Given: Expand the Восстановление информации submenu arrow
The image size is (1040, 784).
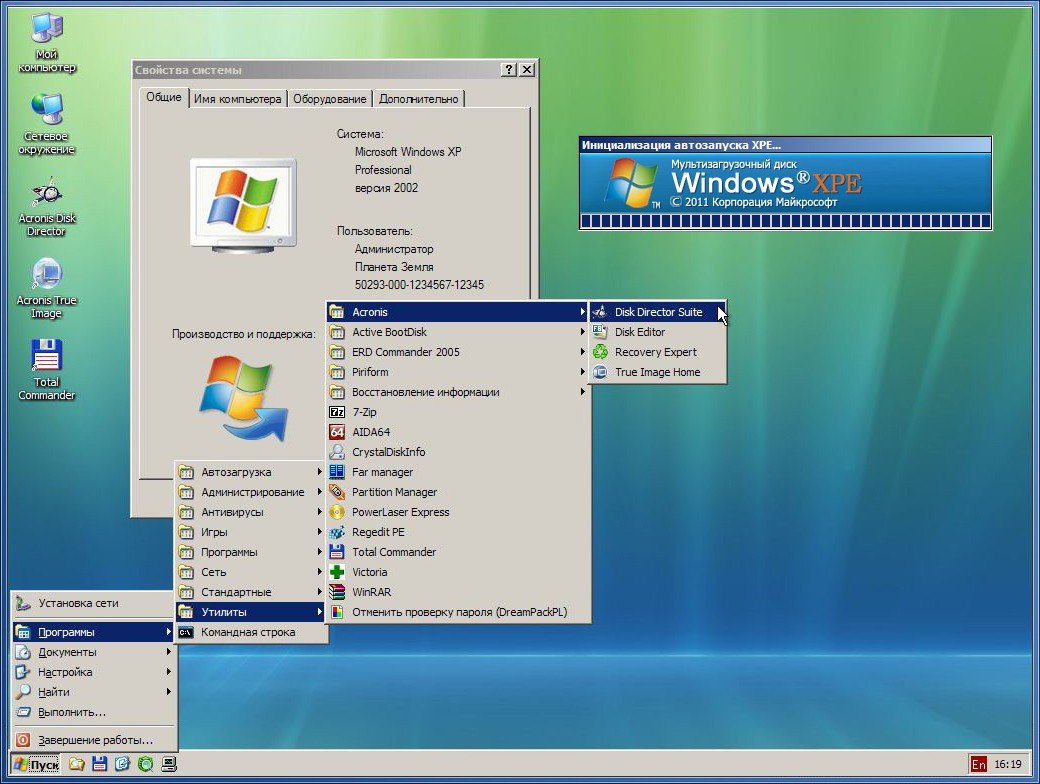Looking at the screenshot, I should click(582, 392).
